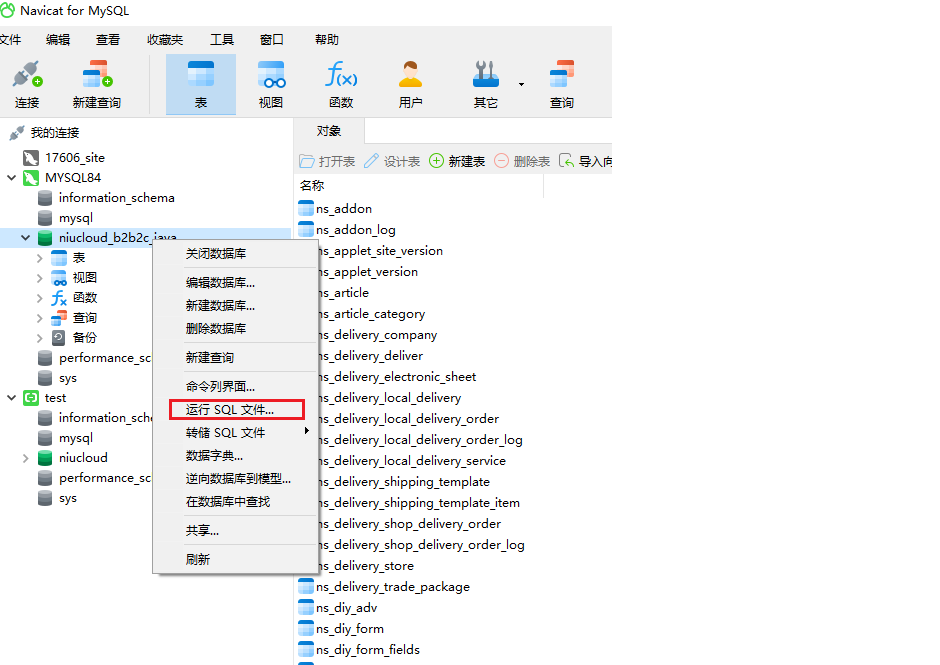The height and width of the screenshot is (665, 940).
Task: Switch to 视图 (View) in toolbar
Action: pyautogui.click(x=271, y=84)
